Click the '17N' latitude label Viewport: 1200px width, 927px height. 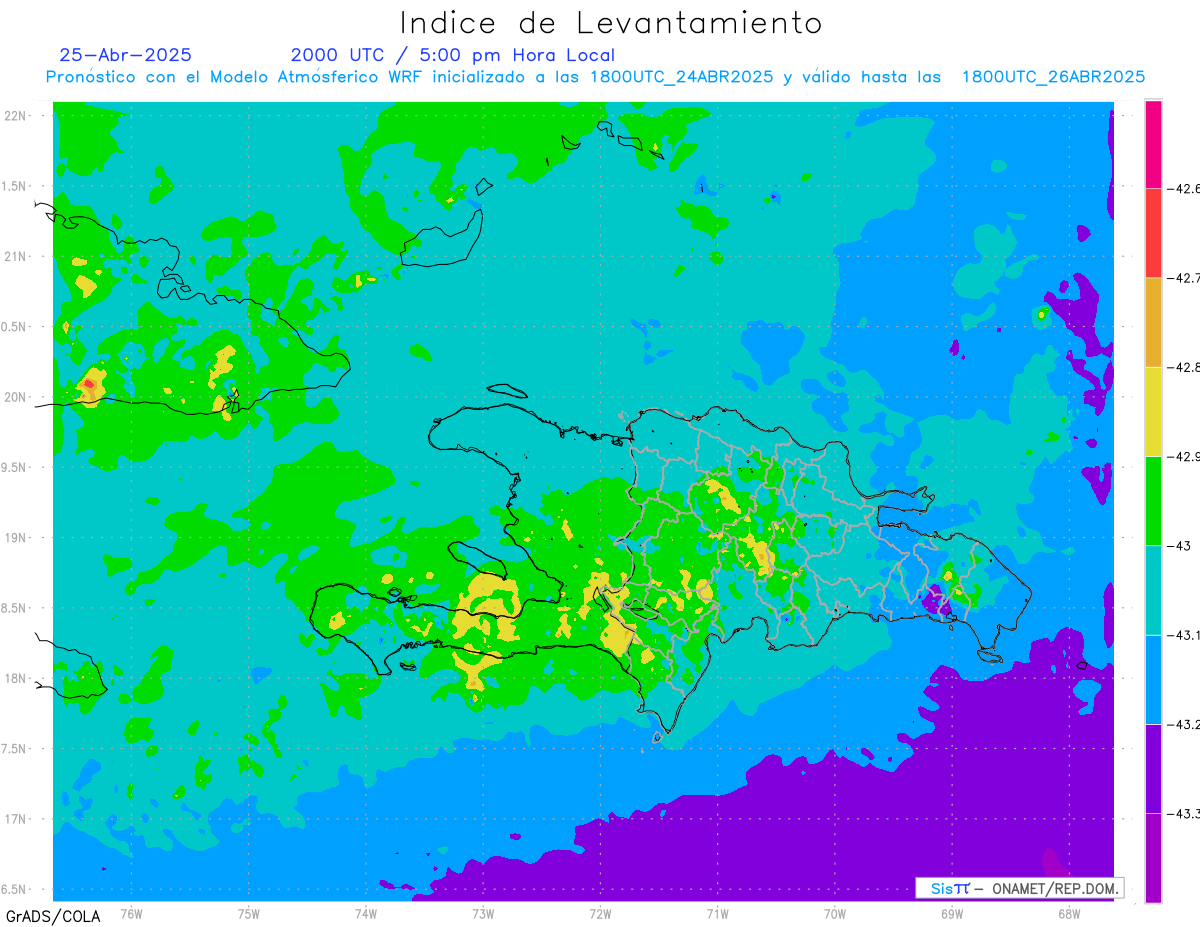pos(17,819)
